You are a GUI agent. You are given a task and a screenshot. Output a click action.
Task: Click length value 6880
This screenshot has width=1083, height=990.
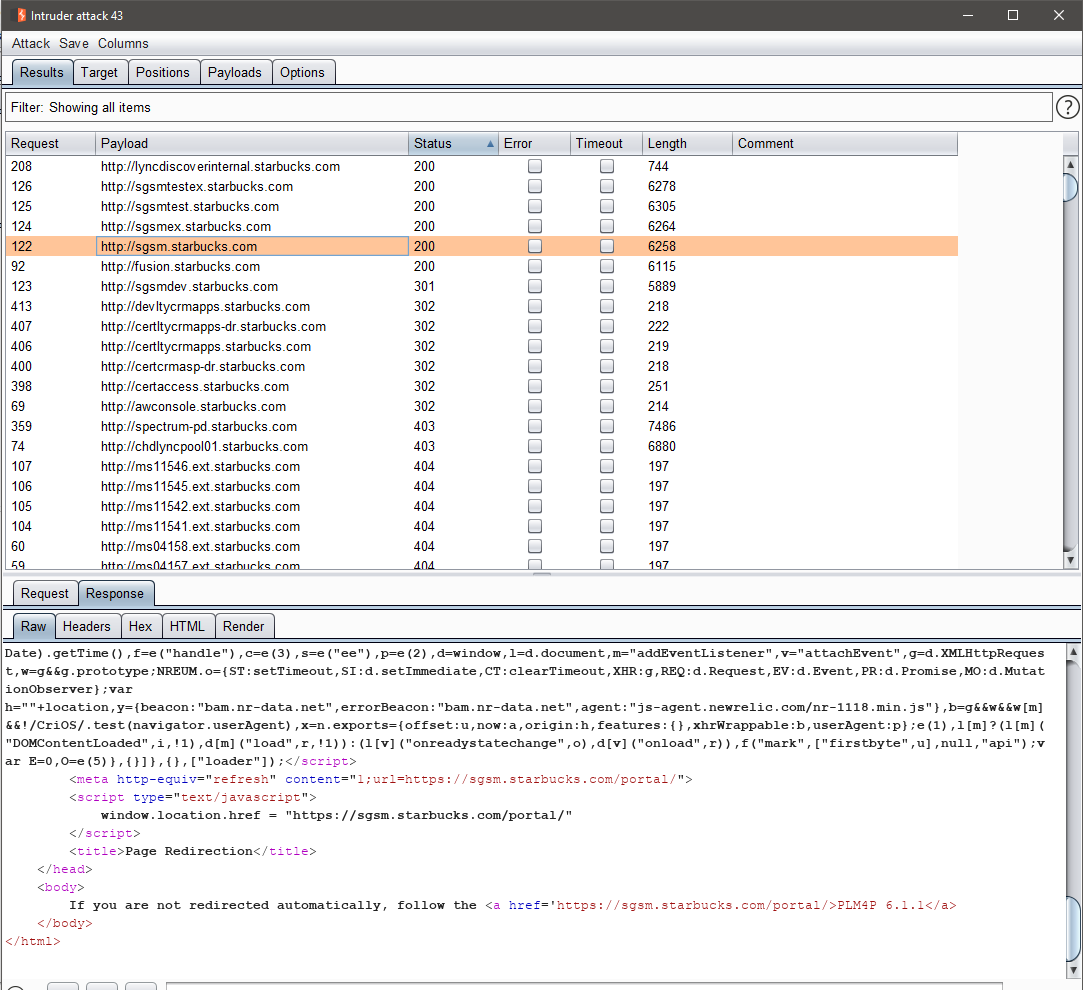click(662, 447)
